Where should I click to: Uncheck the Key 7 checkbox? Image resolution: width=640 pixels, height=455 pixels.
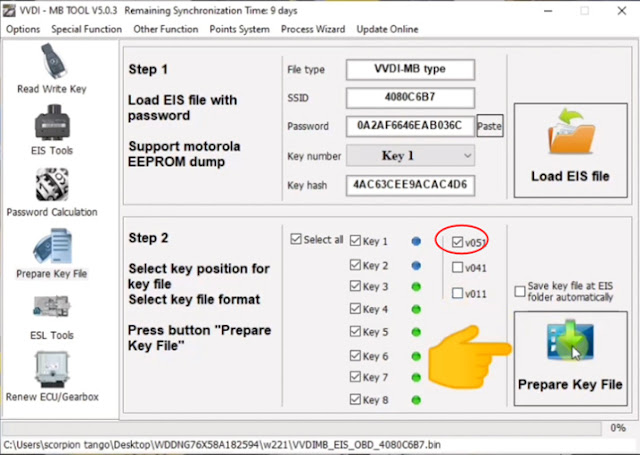click(x=356, y=377)
